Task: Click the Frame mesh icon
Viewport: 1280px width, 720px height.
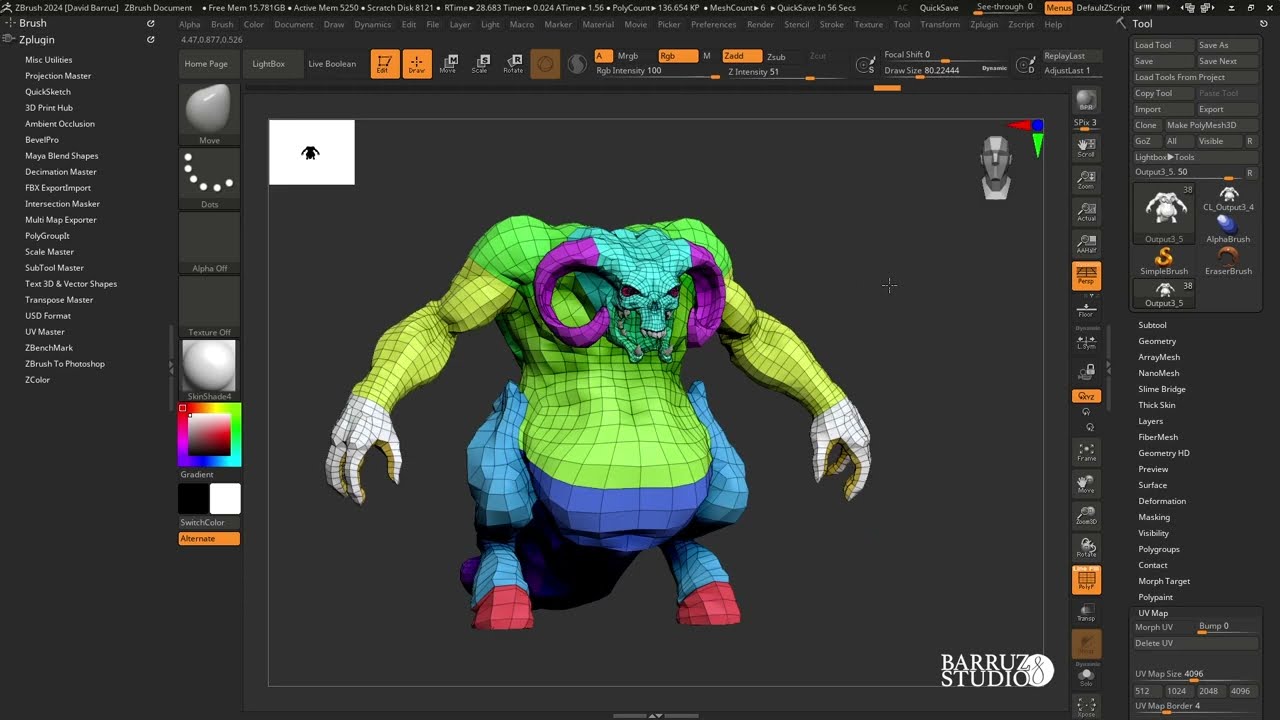Action: (x=1086, y=452)
